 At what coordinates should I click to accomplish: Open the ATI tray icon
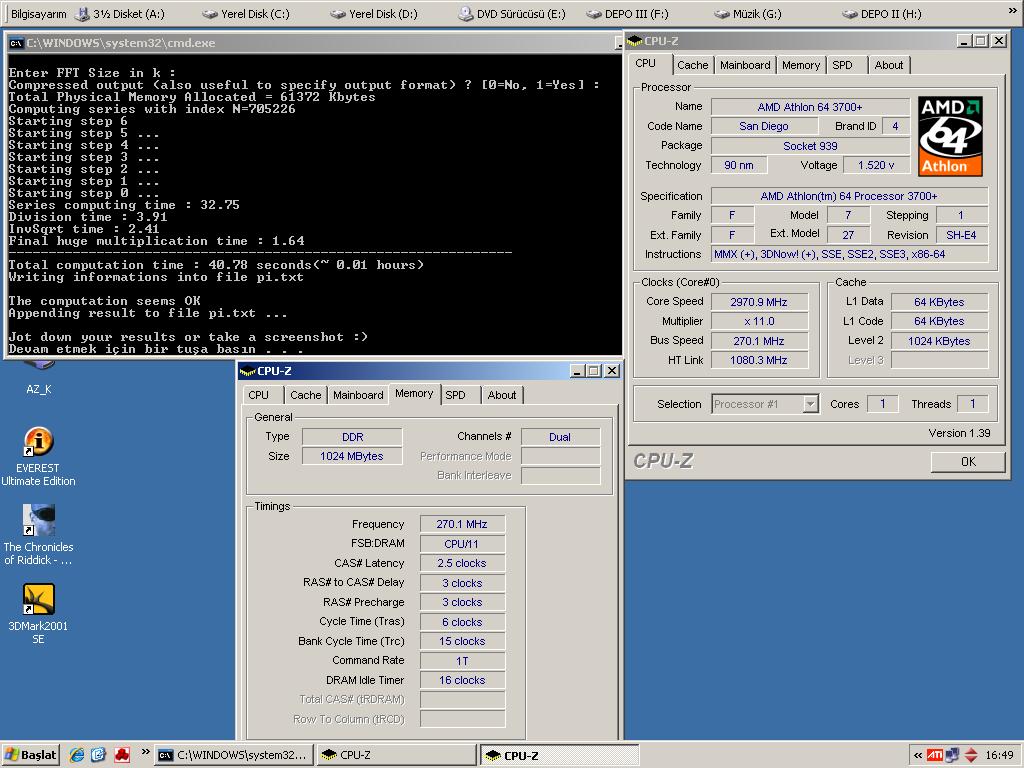[935, 756]
